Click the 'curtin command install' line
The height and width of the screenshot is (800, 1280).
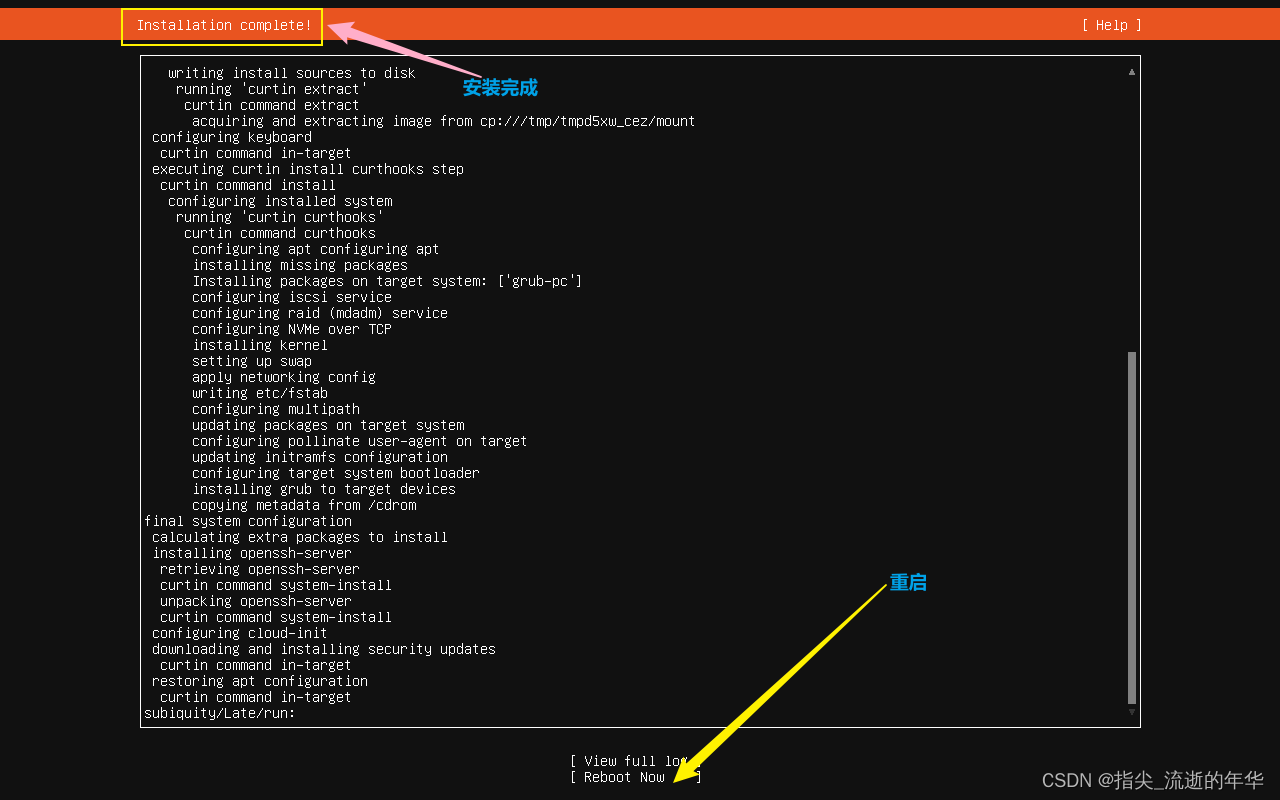[247, 185]
